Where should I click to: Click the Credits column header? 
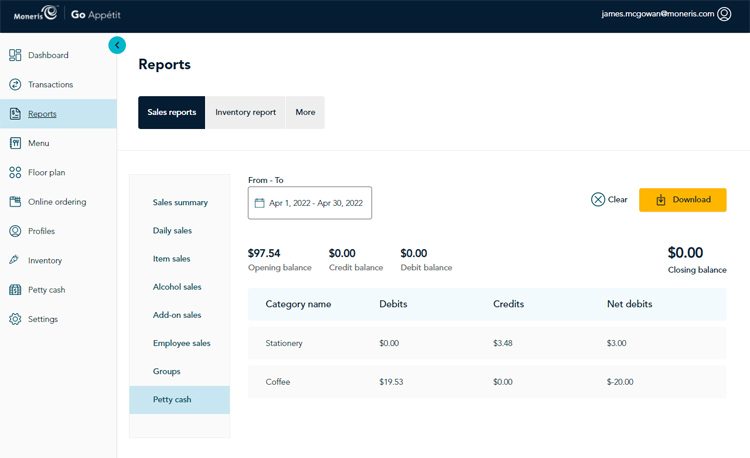[x=508, y=304]
